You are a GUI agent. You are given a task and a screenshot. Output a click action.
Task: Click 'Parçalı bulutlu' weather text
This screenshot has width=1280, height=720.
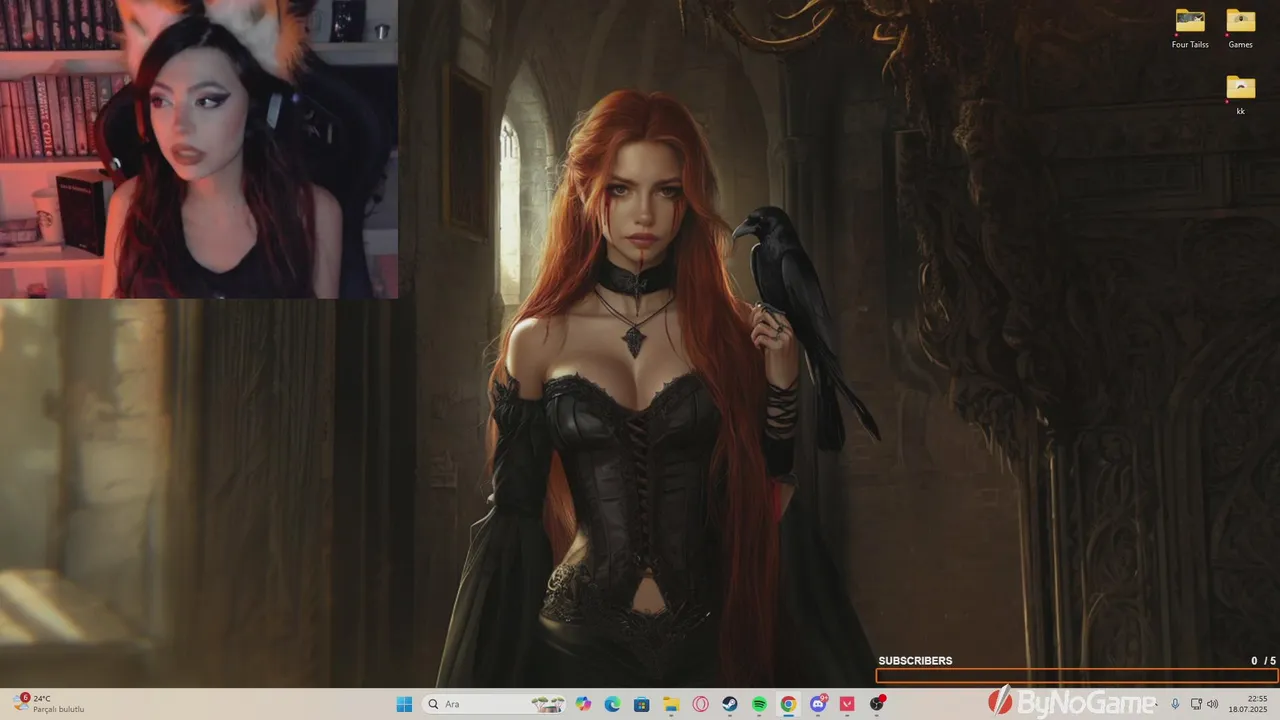(x=58, y=710)
